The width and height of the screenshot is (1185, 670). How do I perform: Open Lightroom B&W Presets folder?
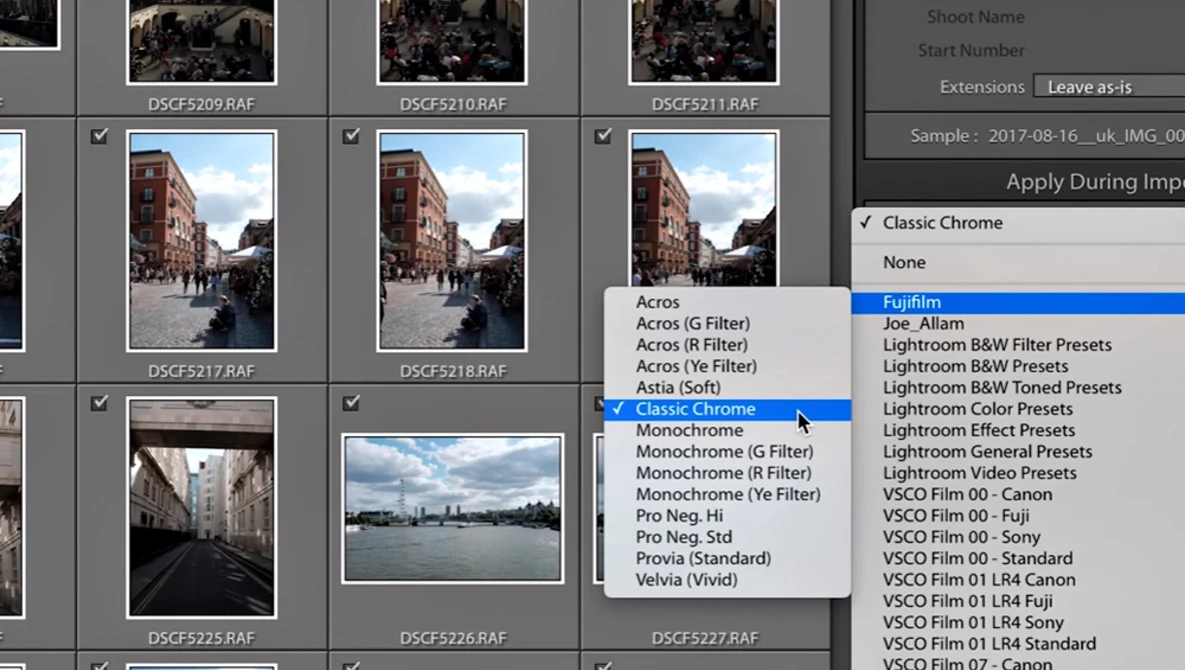point(1018,366)
